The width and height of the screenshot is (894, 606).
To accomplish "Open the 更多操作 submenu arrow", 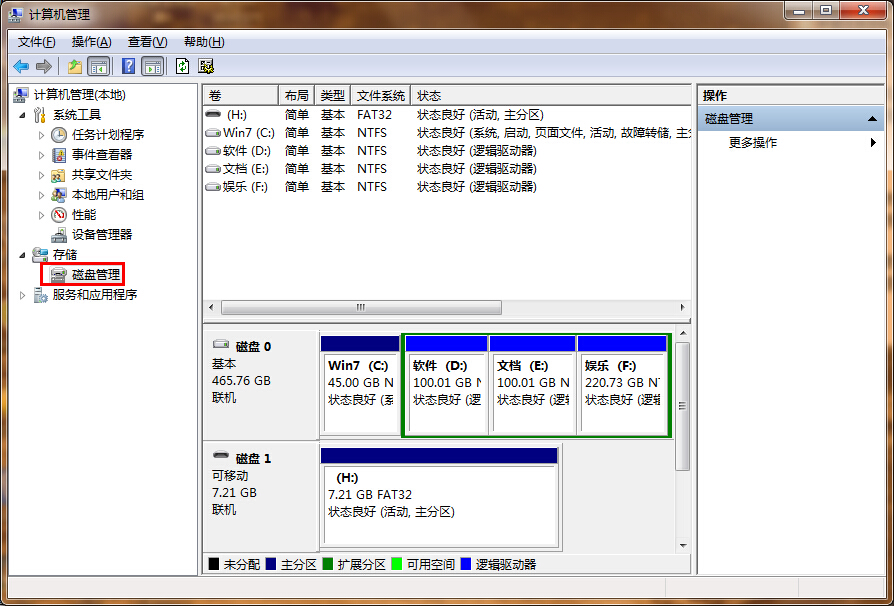I will (x=873, y=143).
